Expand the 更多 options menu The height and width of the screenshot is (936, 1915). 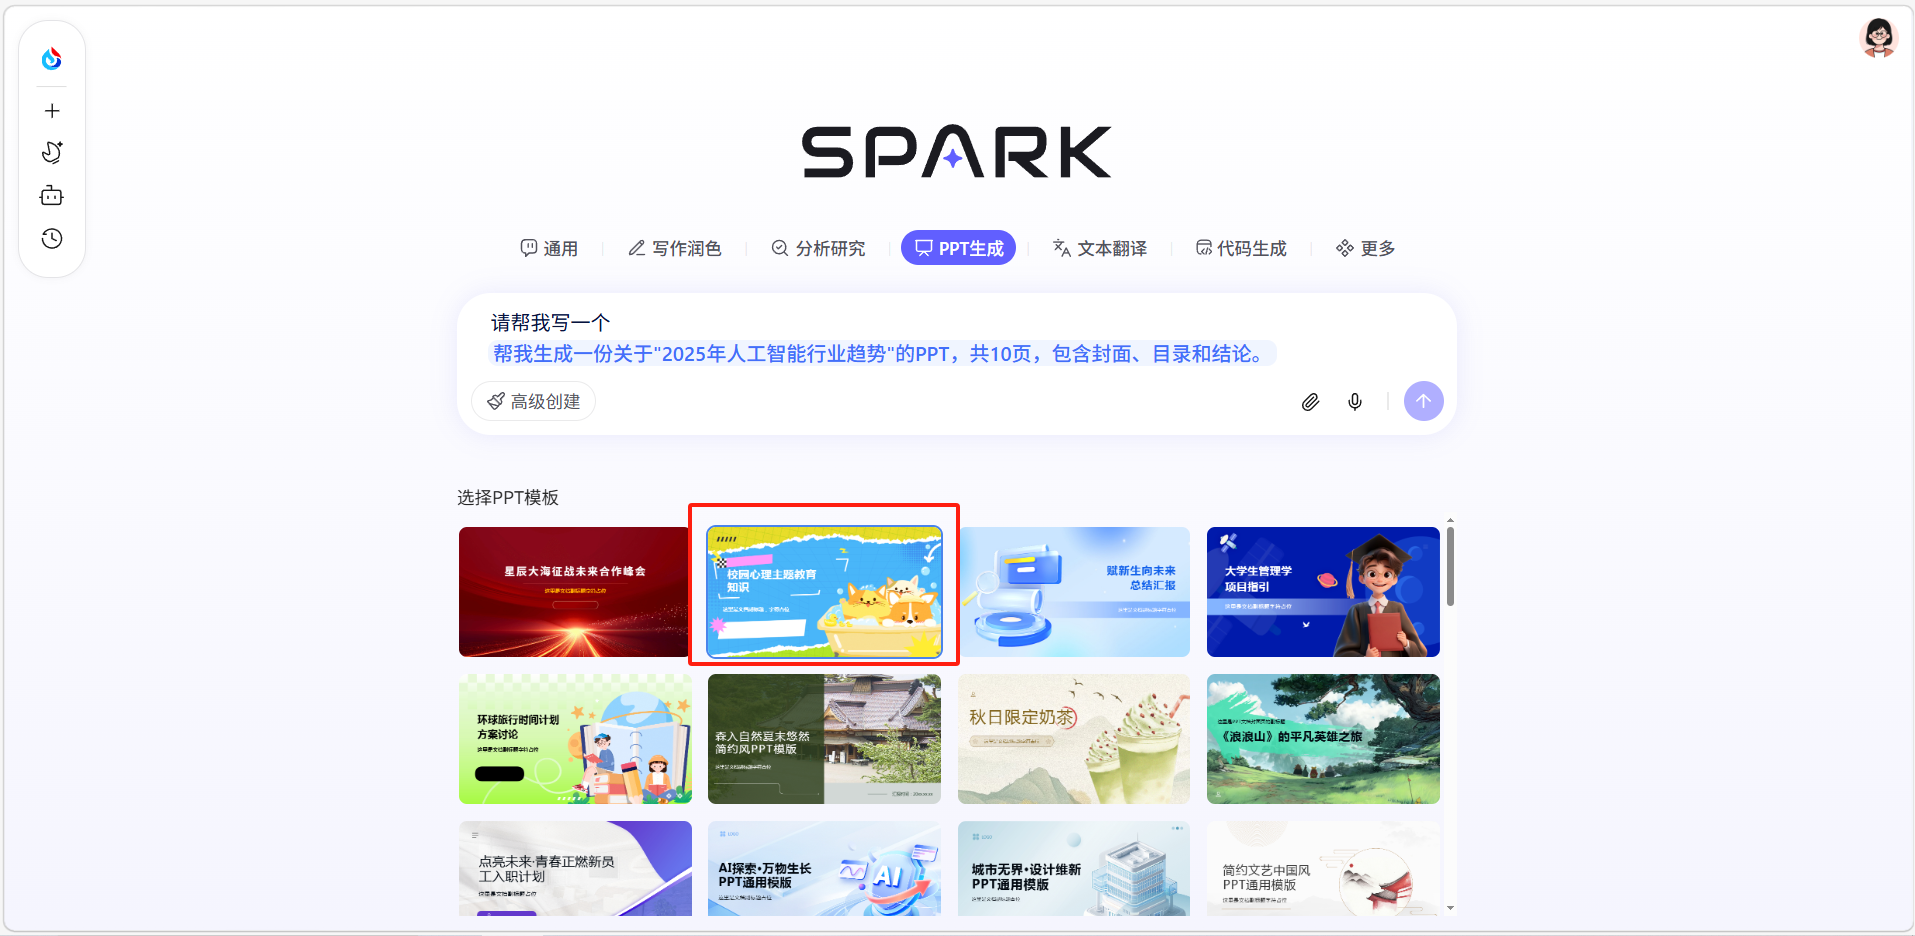tap(1366, 248)
